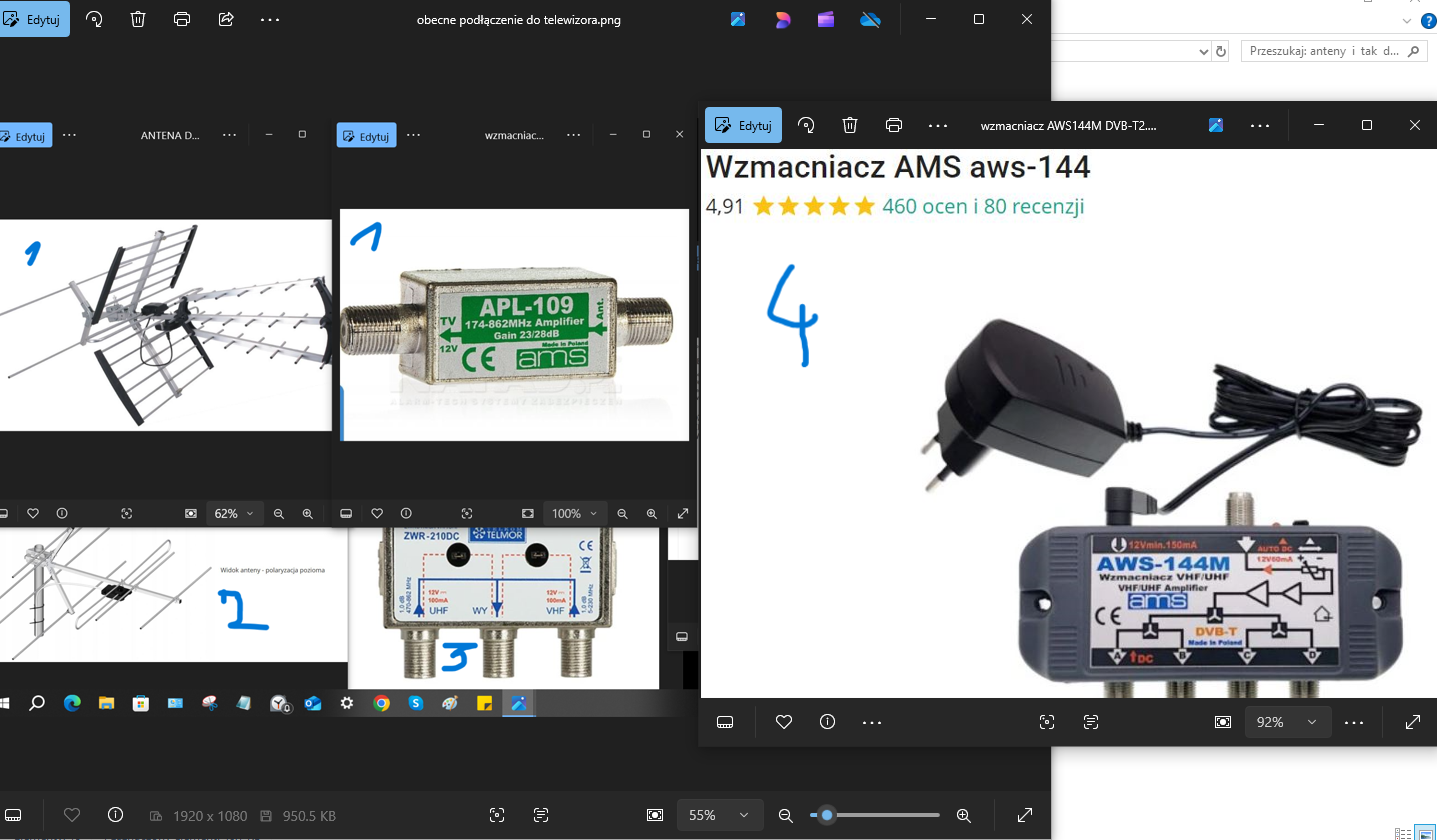Click the file name obecne podłączenie do telewizora.png
1437x840 pixels.
[x=519, y=20]
